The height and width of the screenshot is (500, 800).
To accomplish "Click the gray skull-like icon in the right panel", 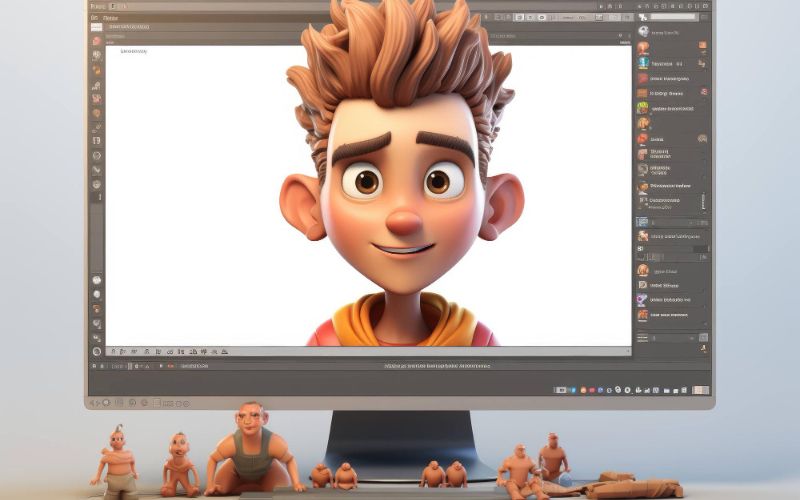I will [x=643, y=32].
